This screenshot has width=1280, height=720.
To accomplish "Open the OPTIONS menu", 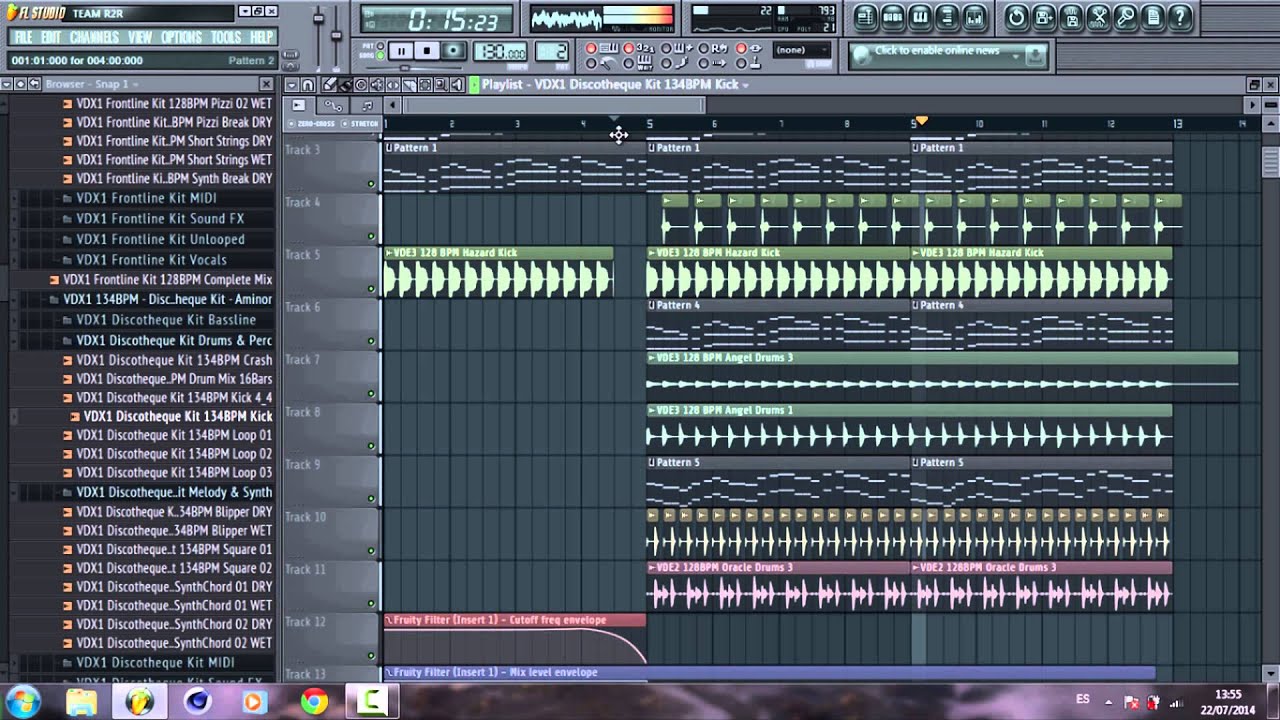I will (181, 37).
